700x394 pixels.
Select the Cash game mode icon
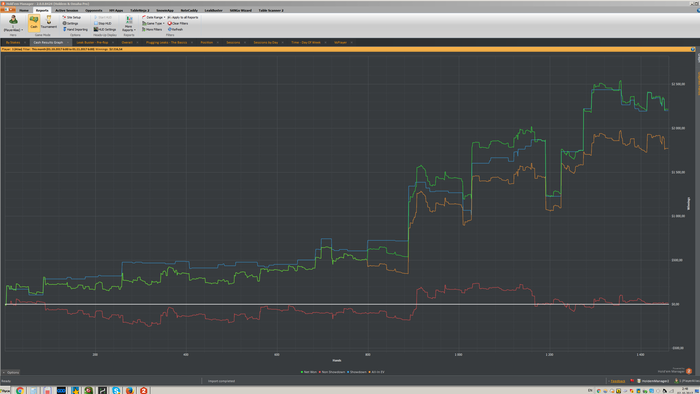pos(34,23)
